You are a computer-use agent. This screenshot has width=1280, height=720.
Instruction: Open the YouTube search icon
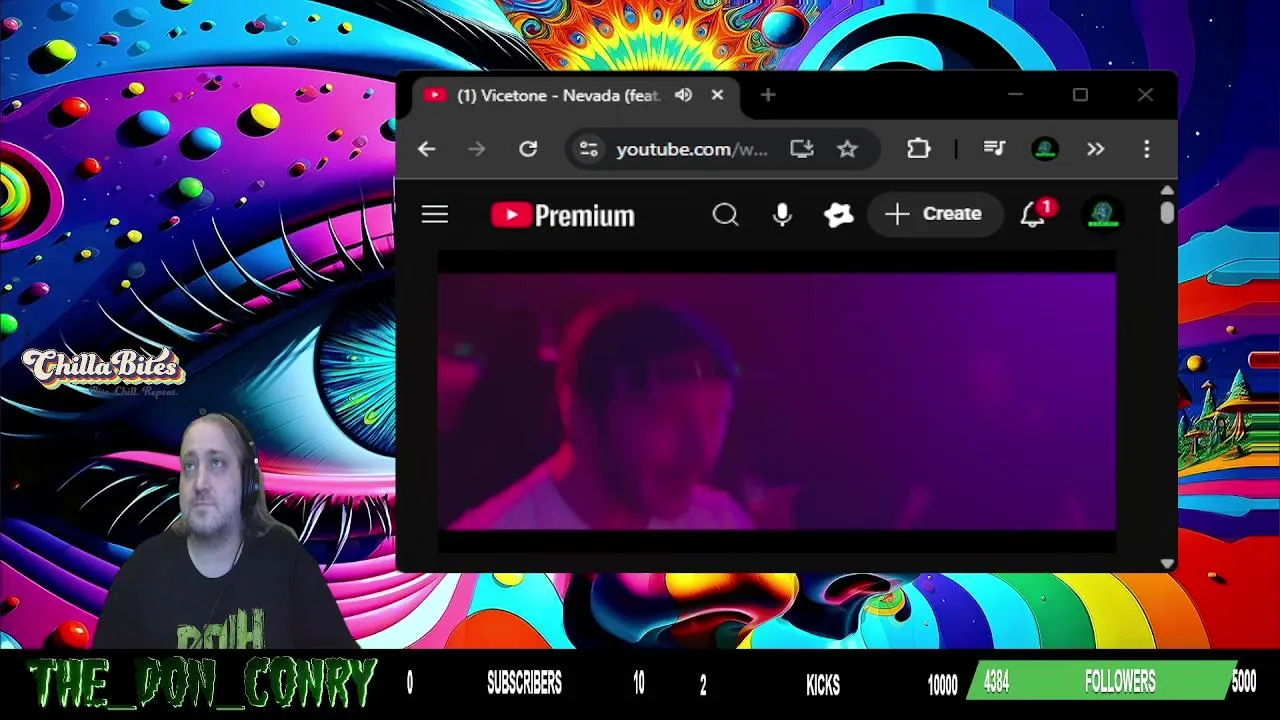click(x=726, y=214)
